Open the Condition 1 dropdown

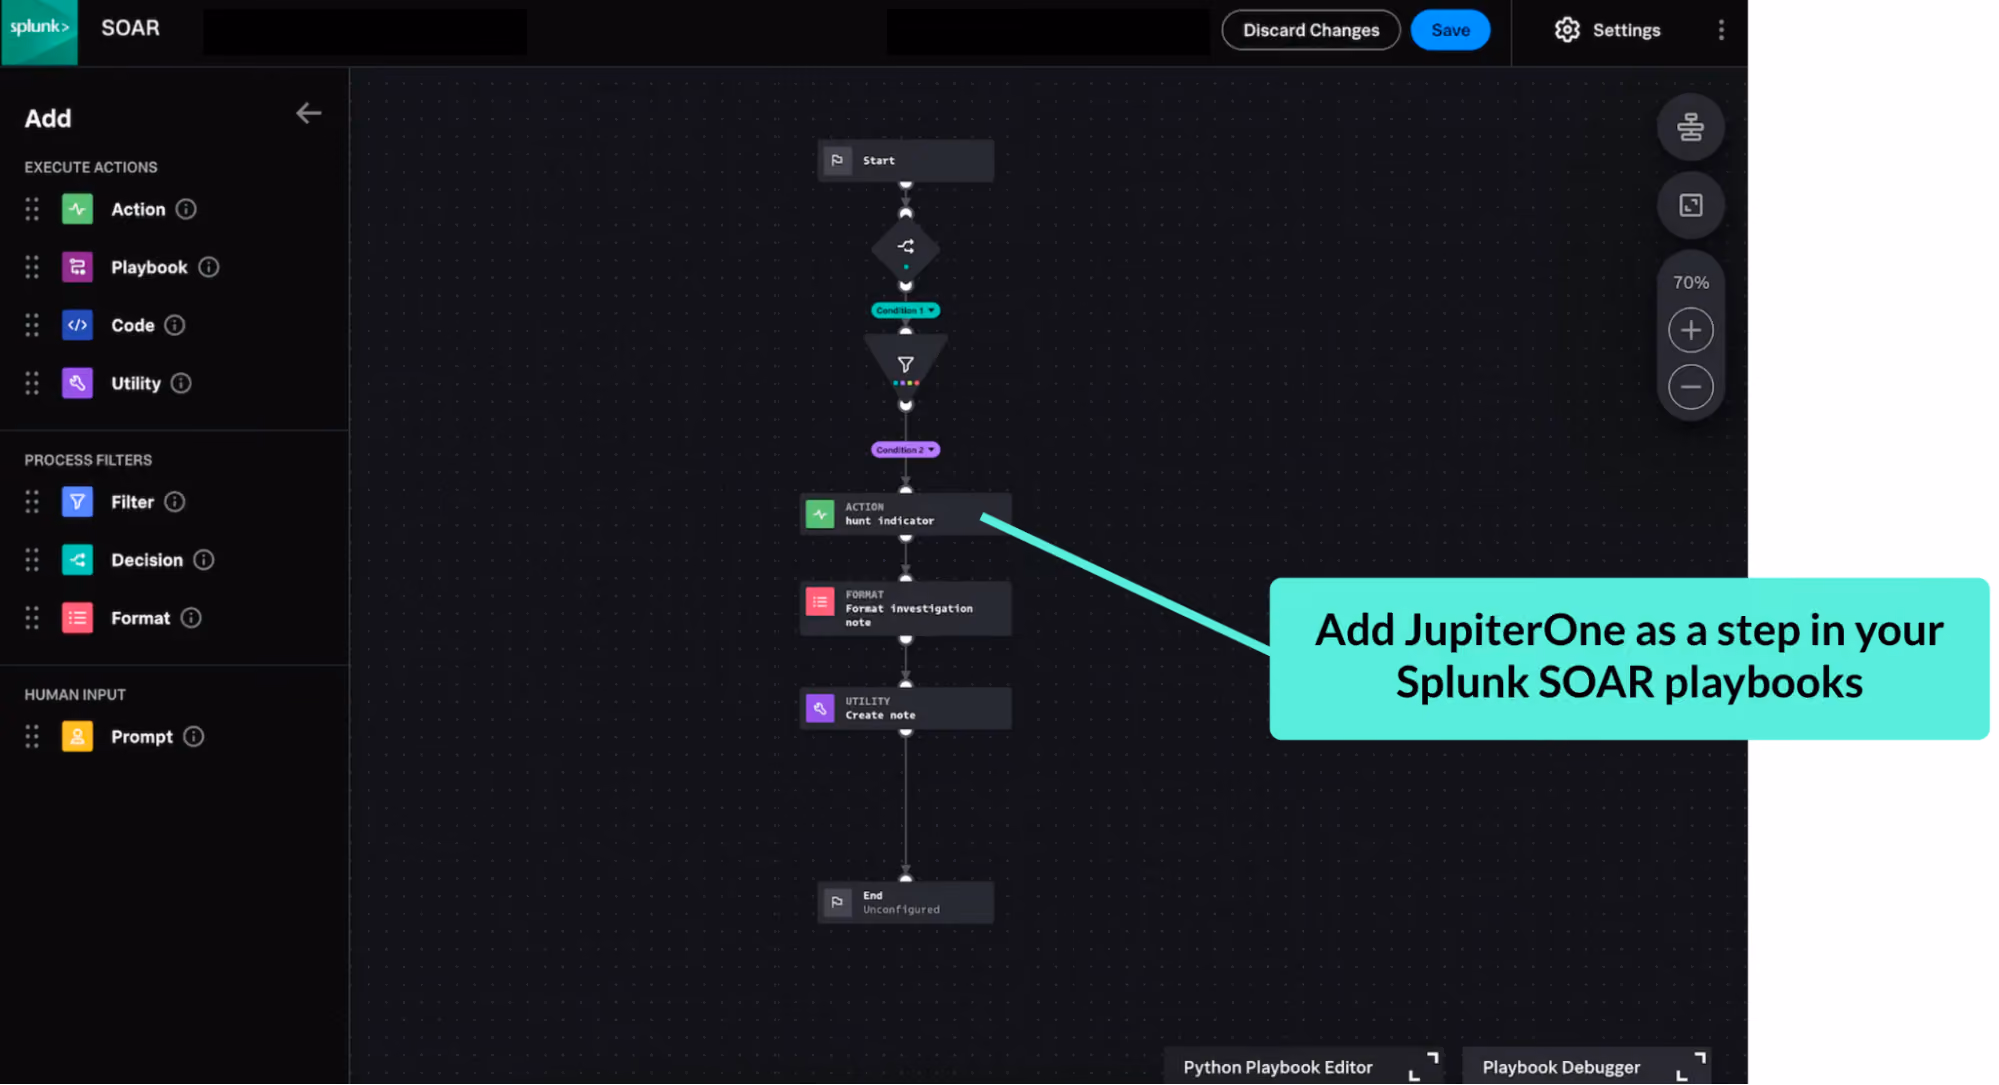905,311
